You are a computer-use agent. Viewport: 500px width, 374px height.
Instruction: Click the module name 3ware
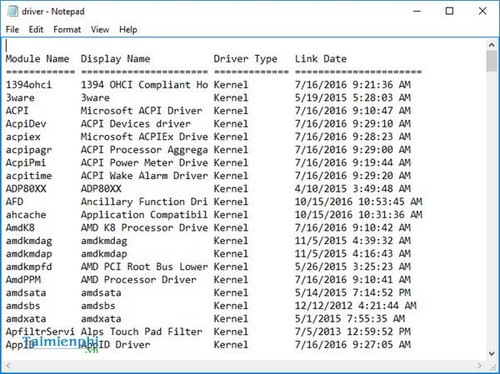tap(20, 98)
